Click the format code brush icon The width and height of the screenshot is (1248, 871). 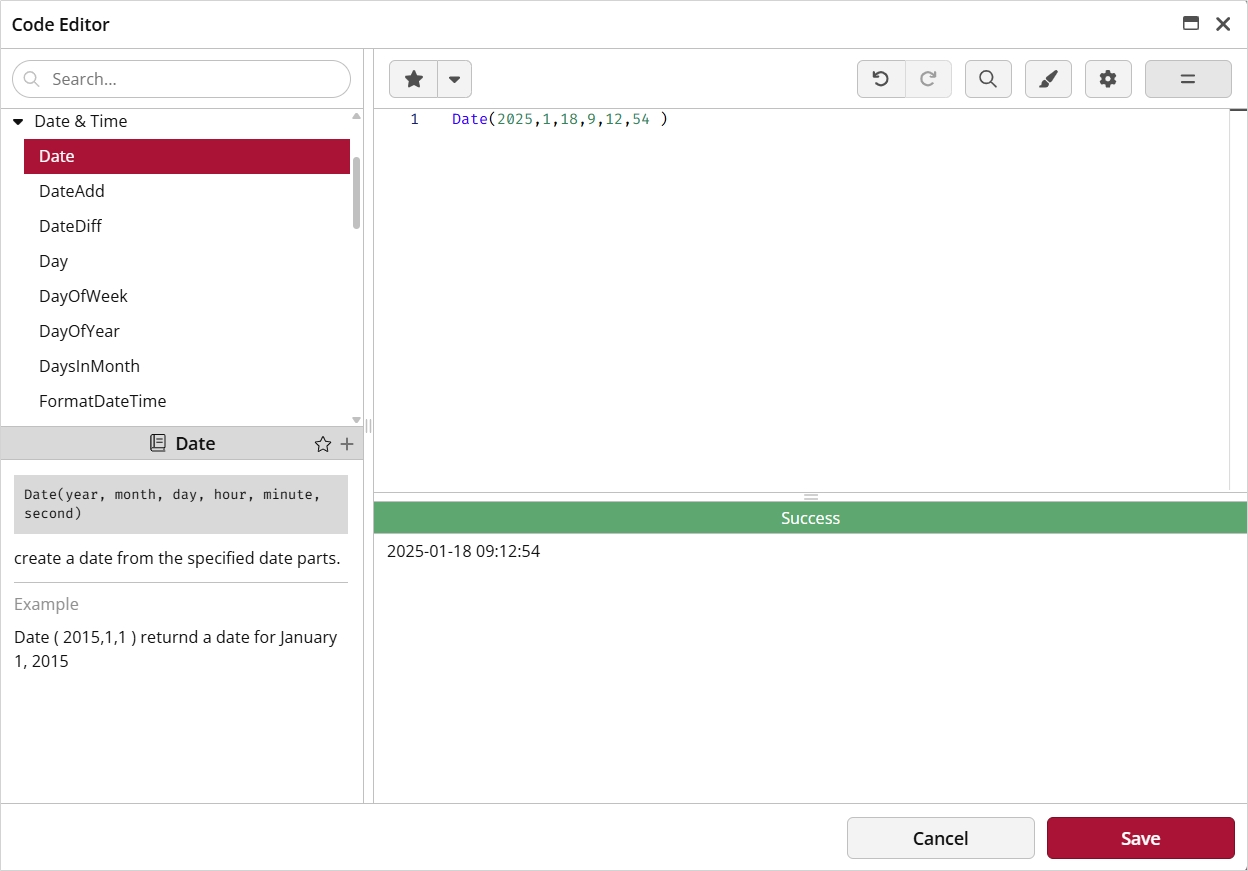pos(1048,79)
